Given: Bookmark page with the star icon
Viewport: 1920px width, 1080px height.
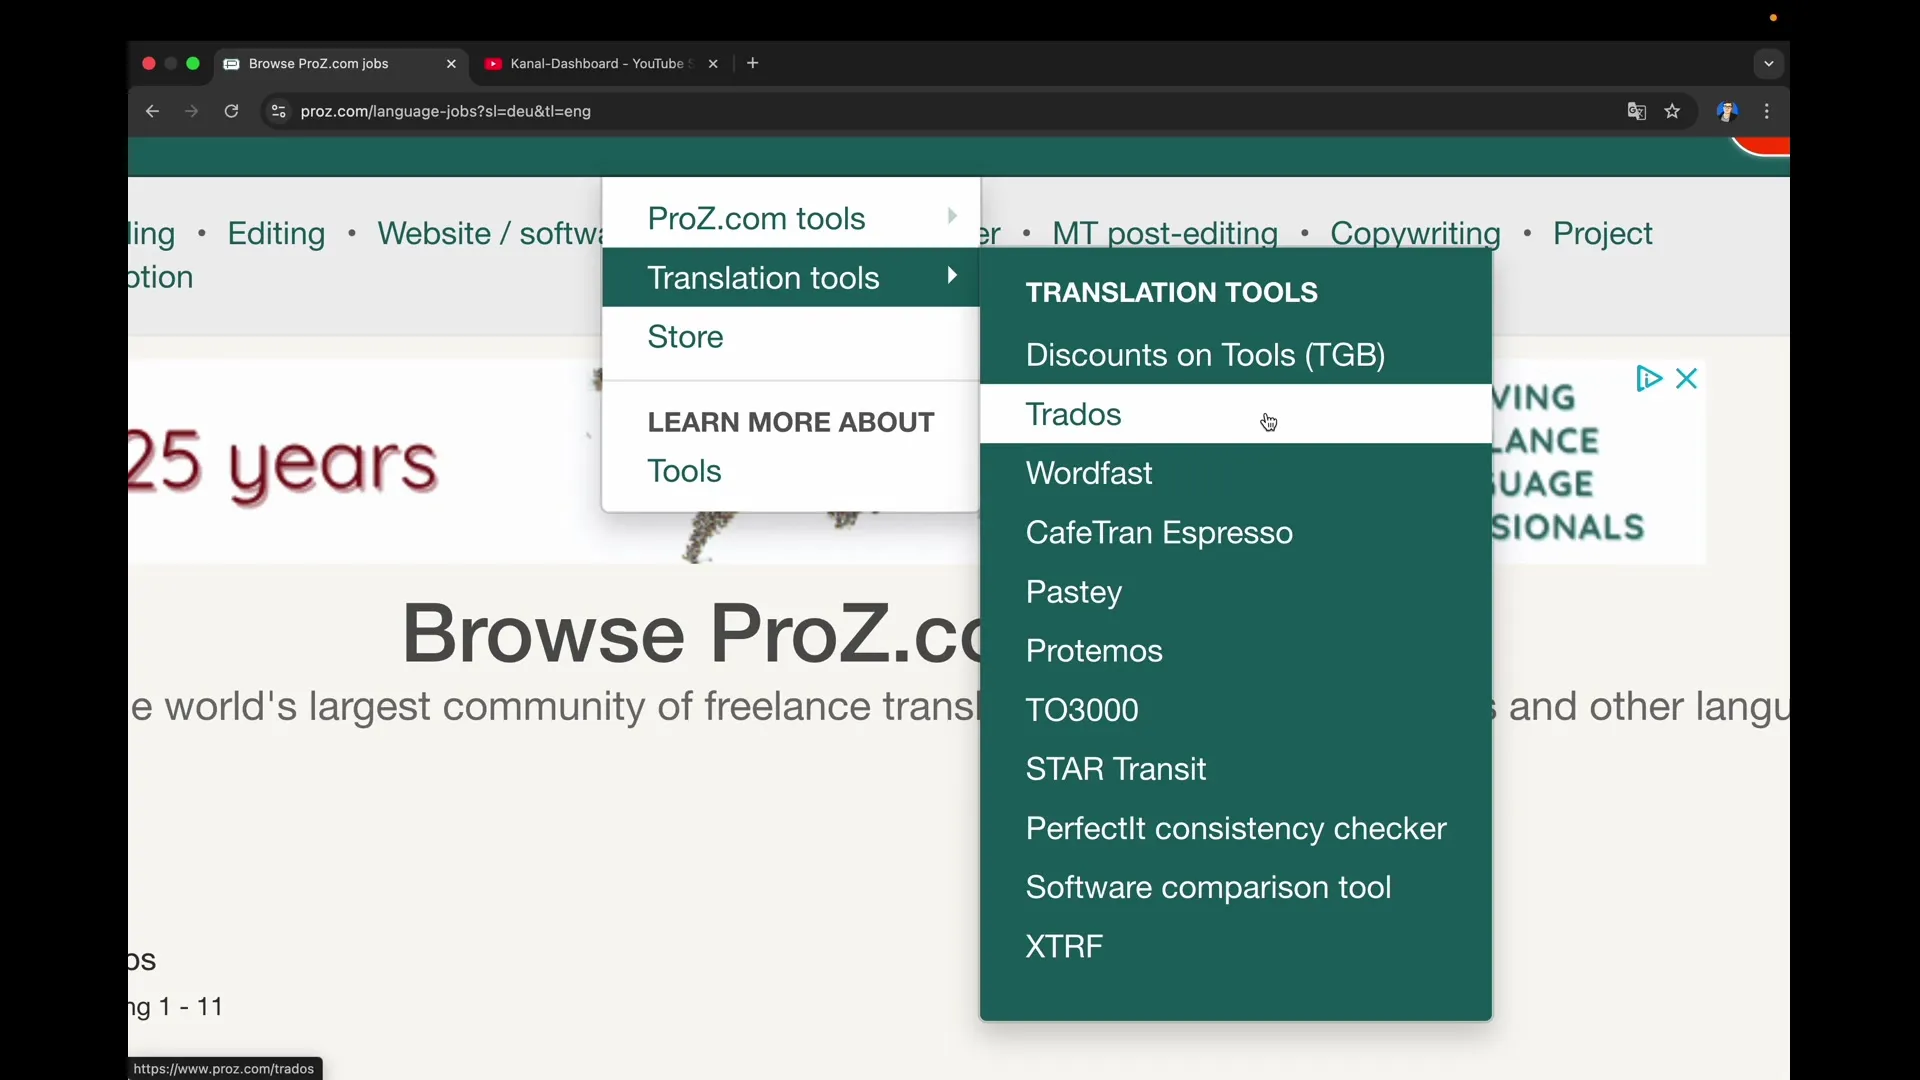Looking at the screenshot, I should pos(1674,112).
